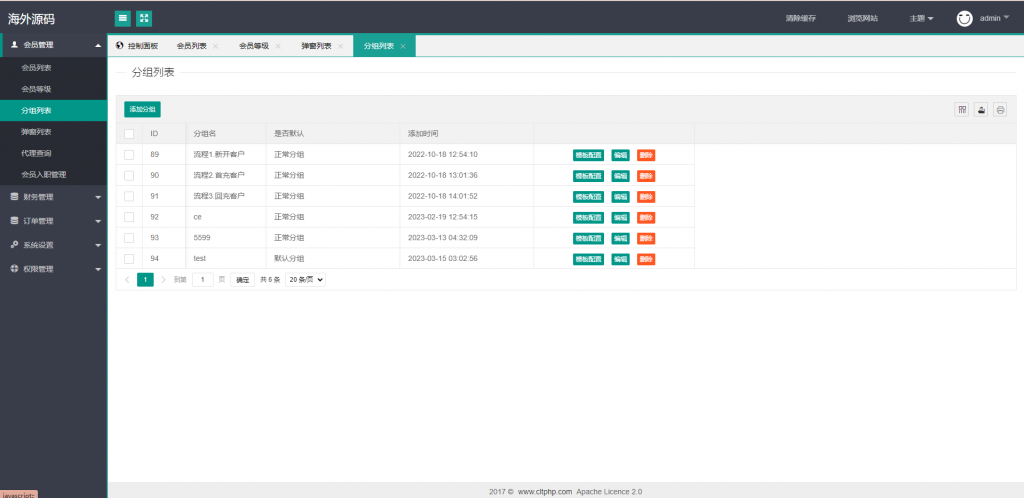Check the checkbox for row ID 89
This screenshot has height=498, width=1024.
(129, 155)
